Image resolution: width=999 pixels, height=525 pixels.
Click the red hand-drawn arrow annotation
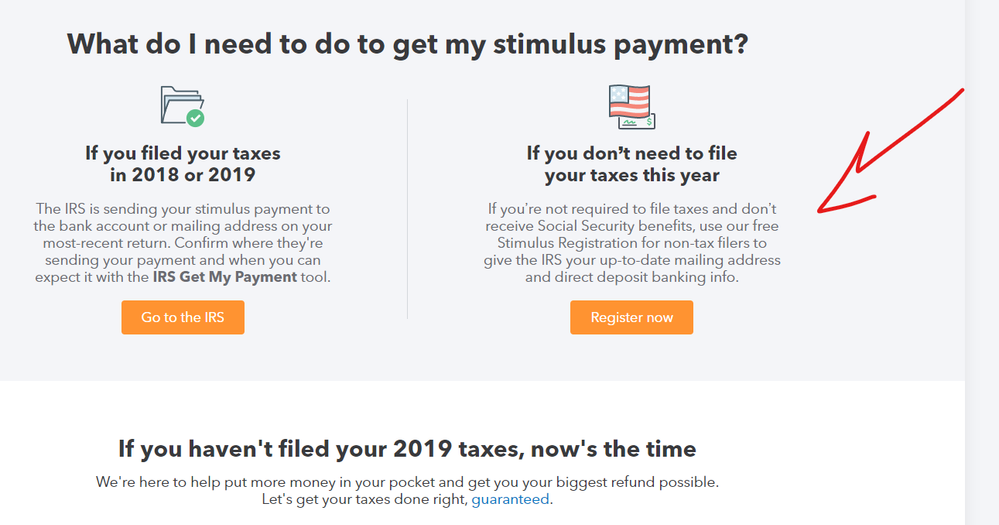pos(890,151)
